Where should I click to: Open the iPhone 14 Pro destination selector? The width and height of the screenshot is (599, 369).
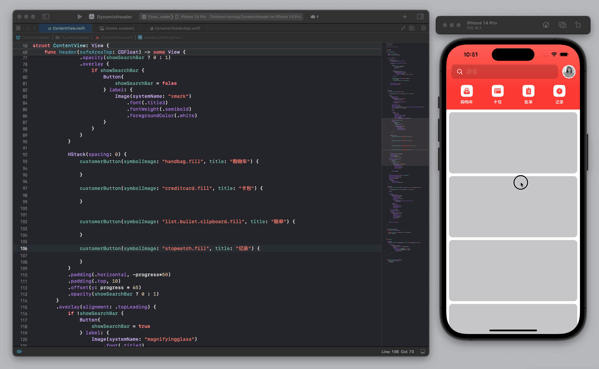[193, 17]
